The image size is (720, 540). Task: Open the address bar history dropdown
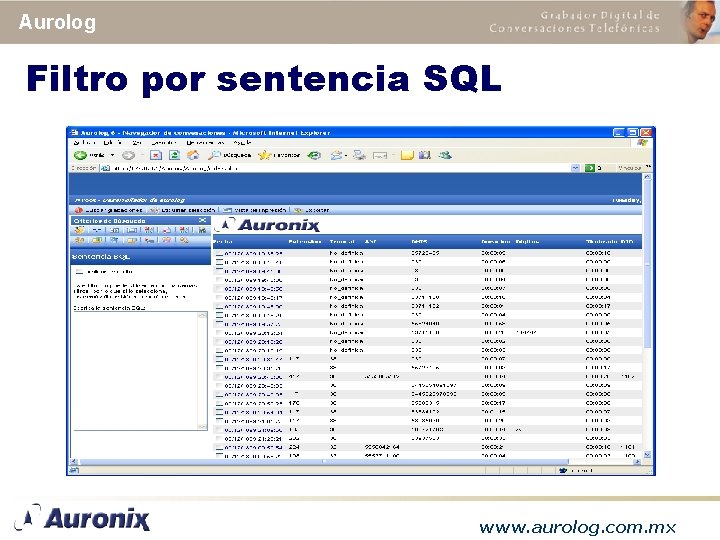coord(575,168)
